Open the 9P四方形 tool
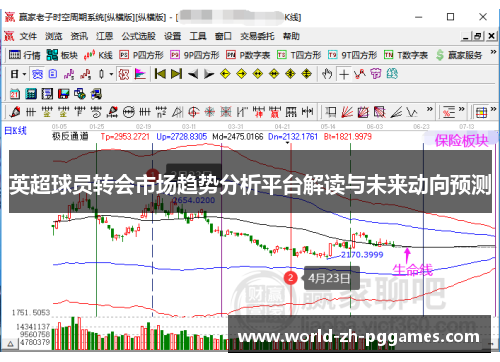The image size is (500, 362). [x=195, y=55]
